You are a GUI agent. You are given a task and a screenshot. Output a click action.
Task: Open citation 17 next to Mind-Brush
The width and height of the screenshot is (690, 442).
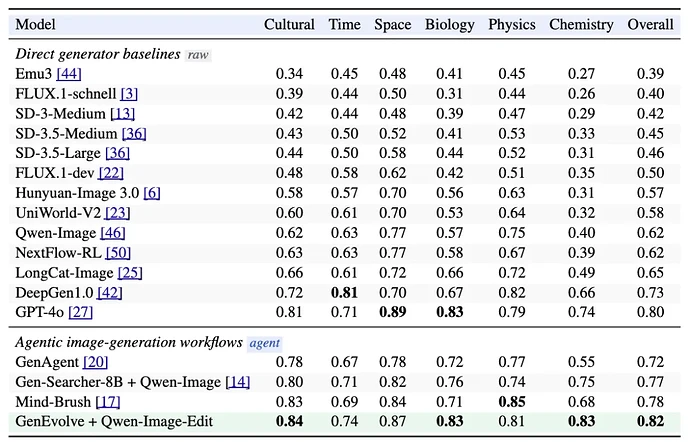[108, 401]
